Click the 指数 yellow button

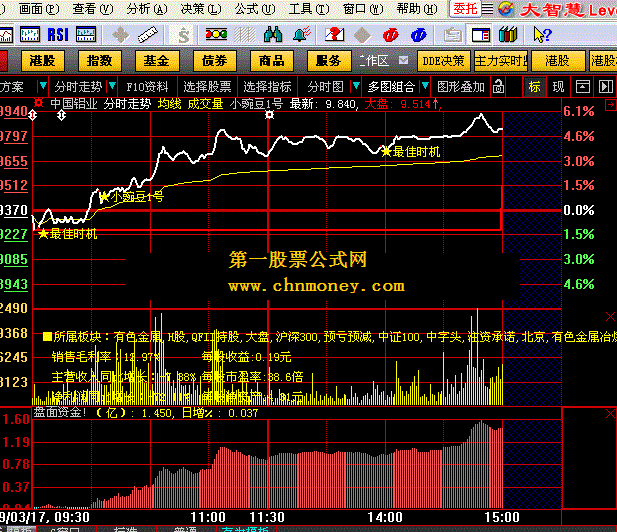pos(100,61)
